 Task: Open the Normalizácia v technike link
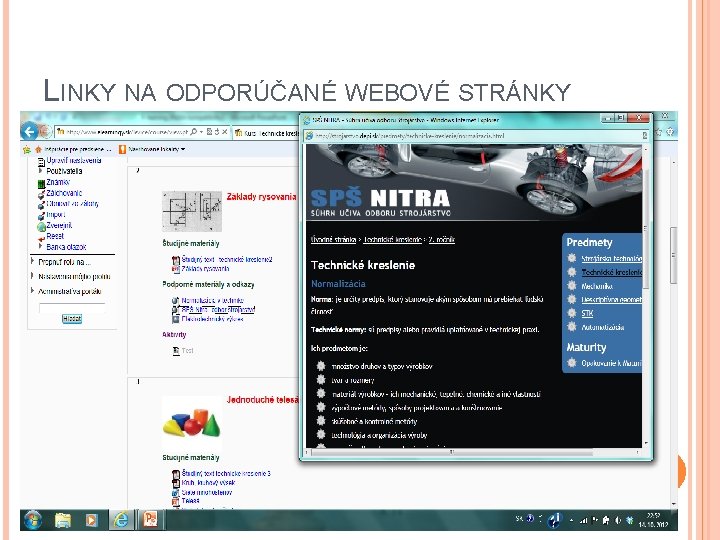coord(213,300)
